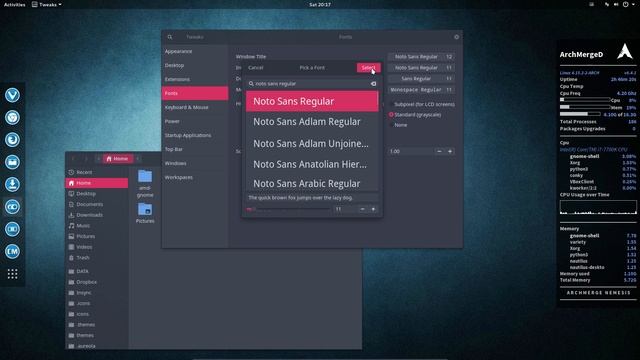This screenshot has width=640, height=360.
Task: Go forward in Files window
Action: 86,159
